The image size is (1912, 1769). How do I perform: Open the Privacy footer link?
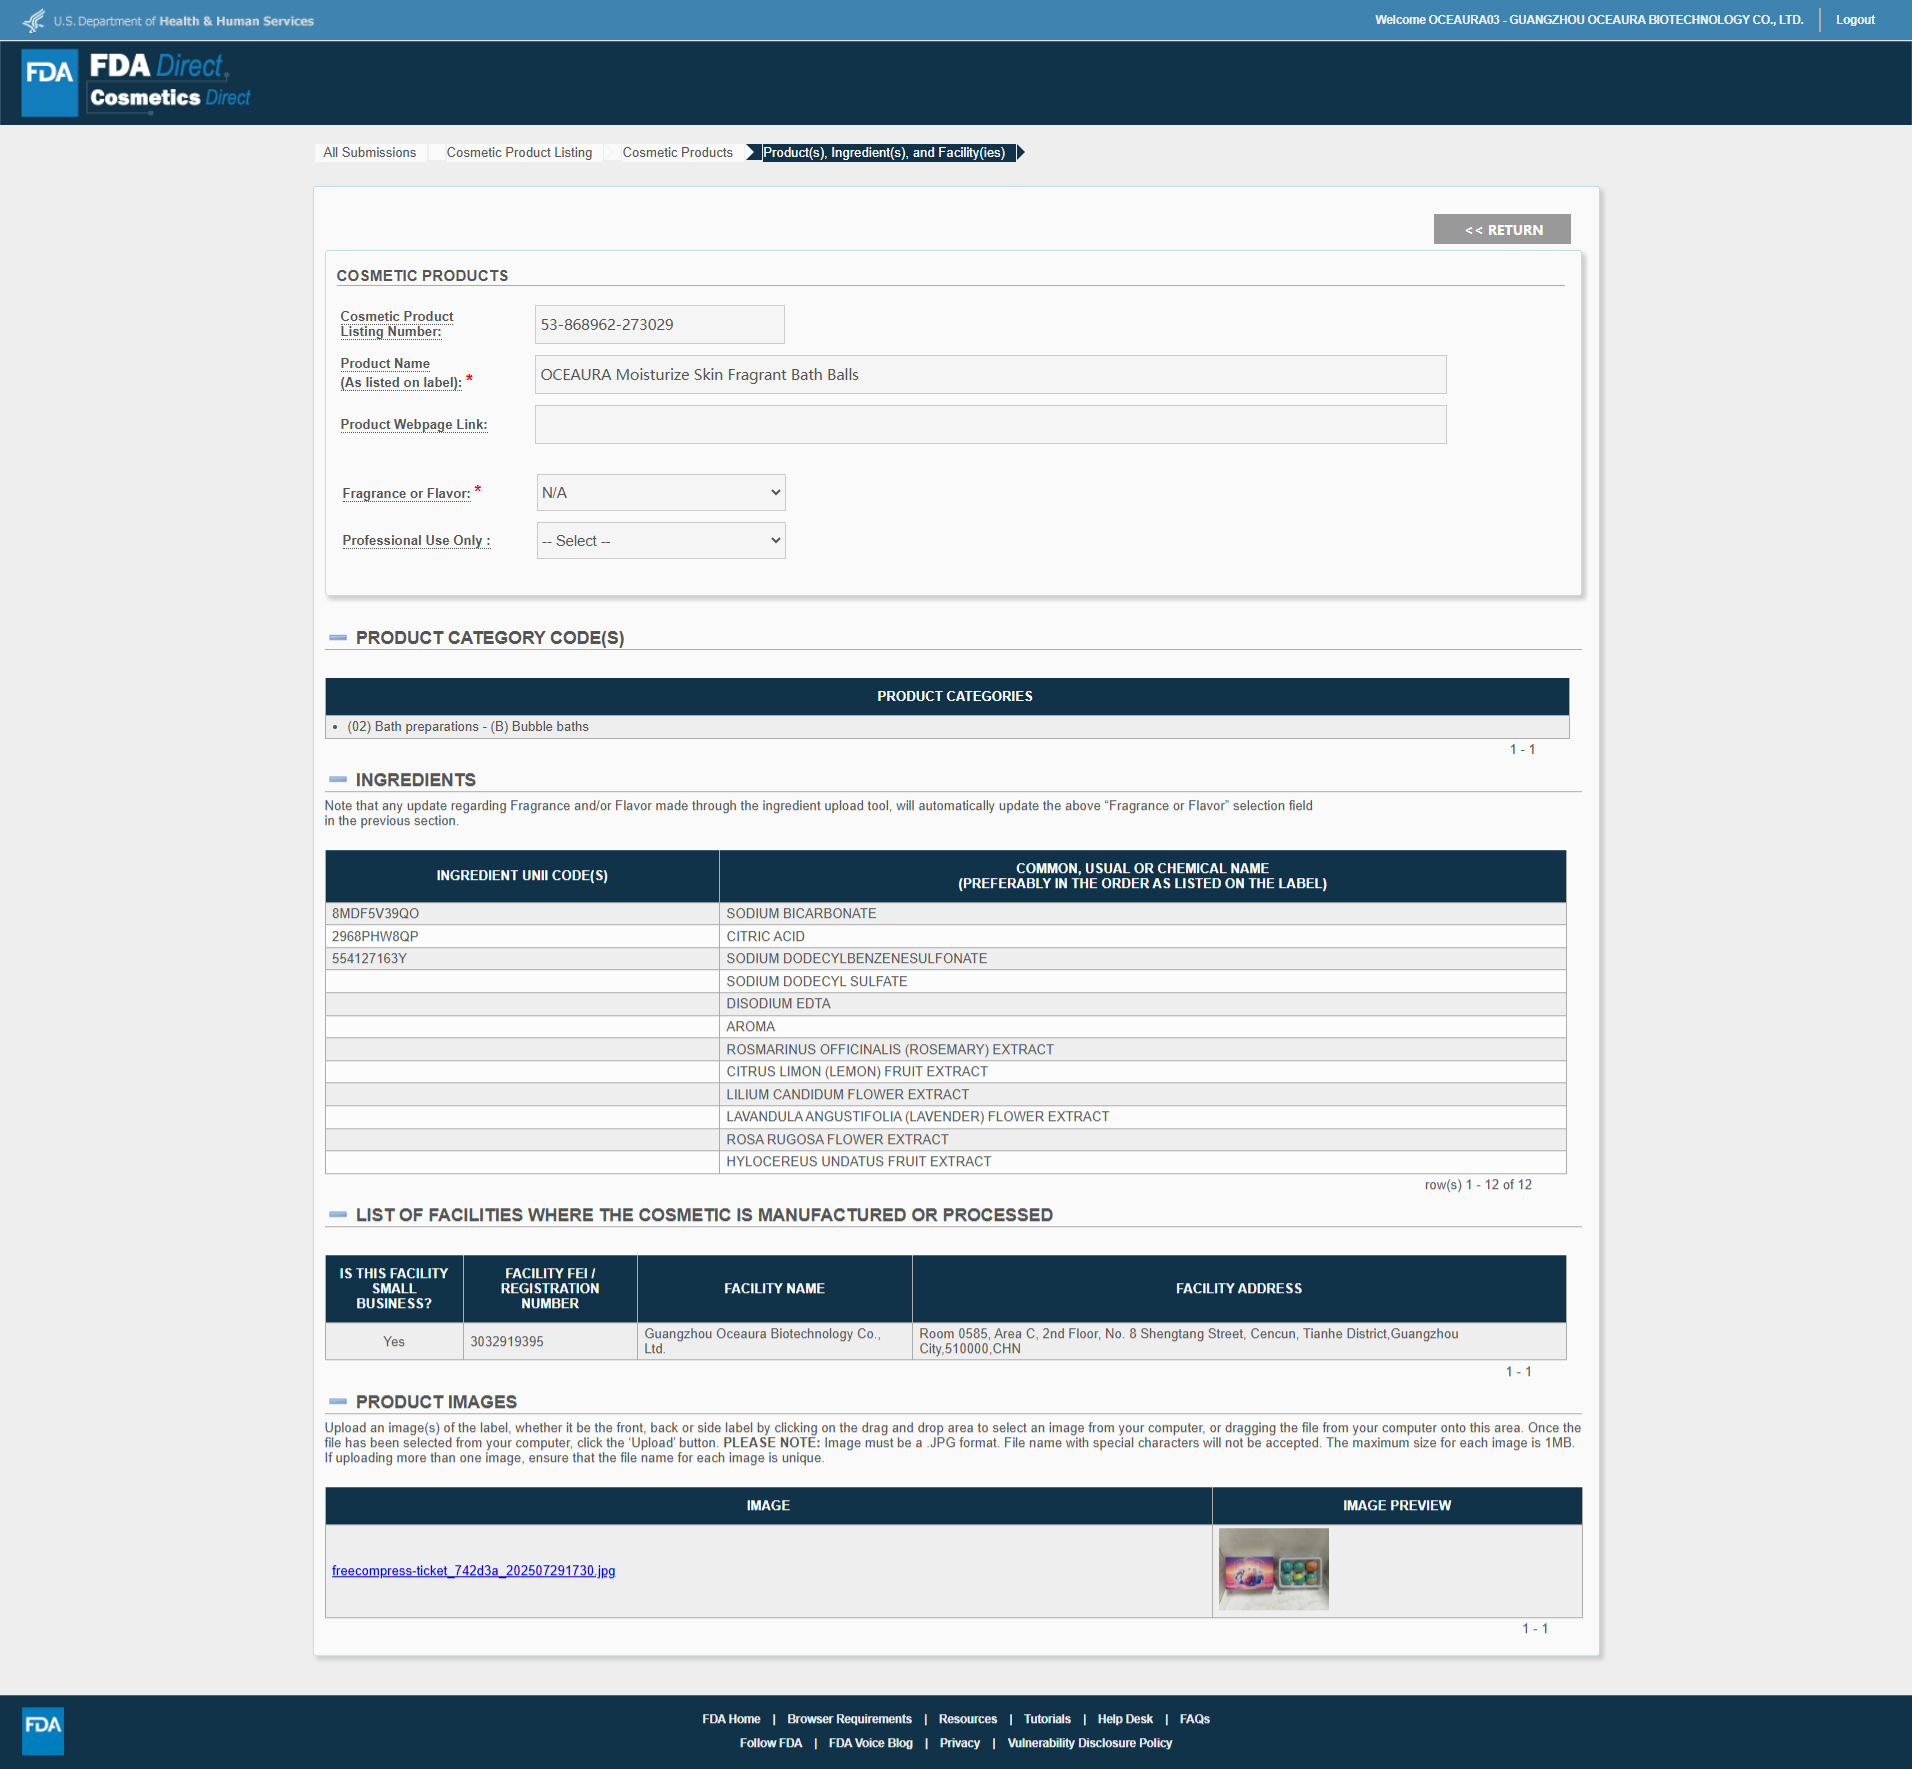point(959,1744)
